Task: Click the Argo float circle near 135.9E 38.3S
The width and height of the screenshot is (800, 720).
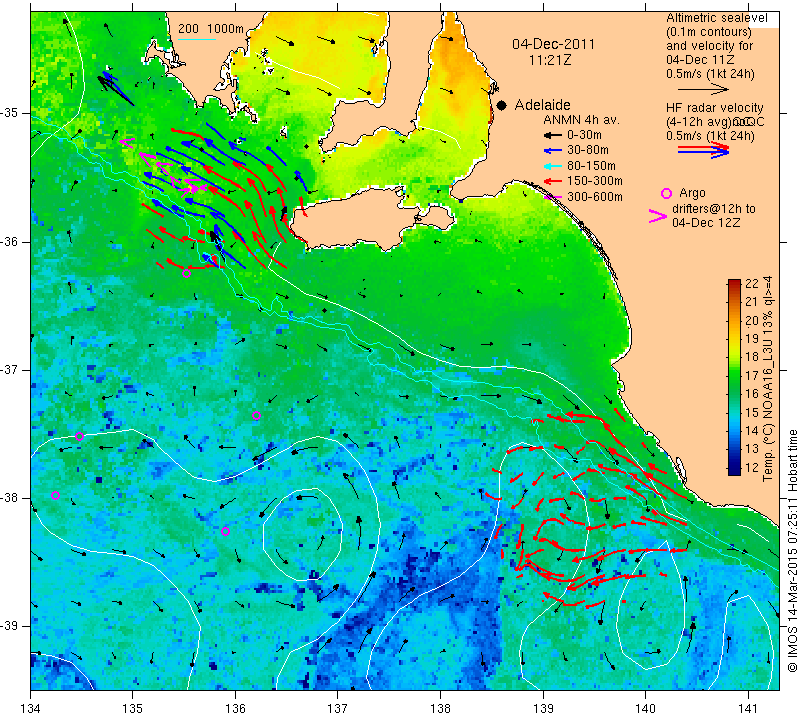Action: tap(225, 531)
